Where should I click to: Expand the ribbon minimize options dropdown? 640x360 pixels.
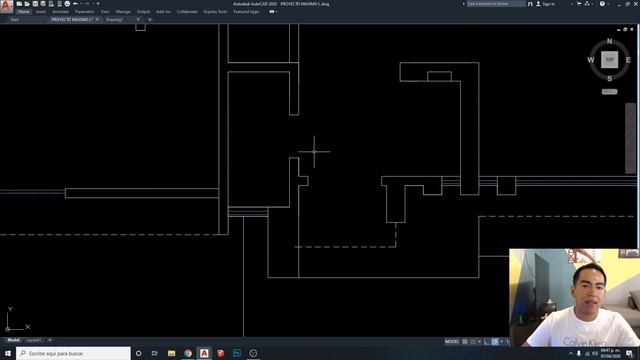point(277,12)
